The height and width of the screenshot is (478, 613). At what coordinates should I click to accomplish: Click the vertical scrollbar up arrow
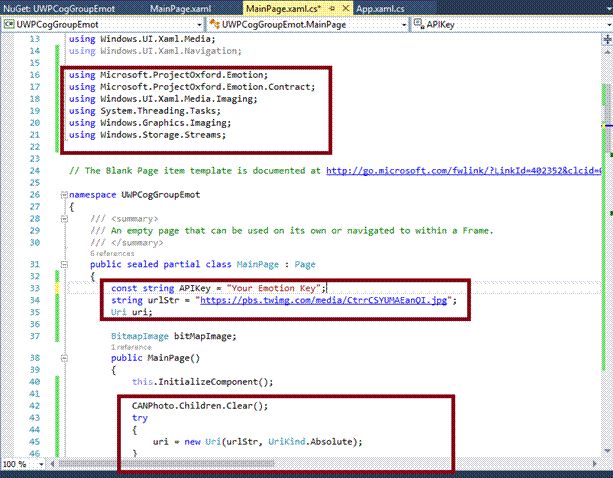[607, 52]
